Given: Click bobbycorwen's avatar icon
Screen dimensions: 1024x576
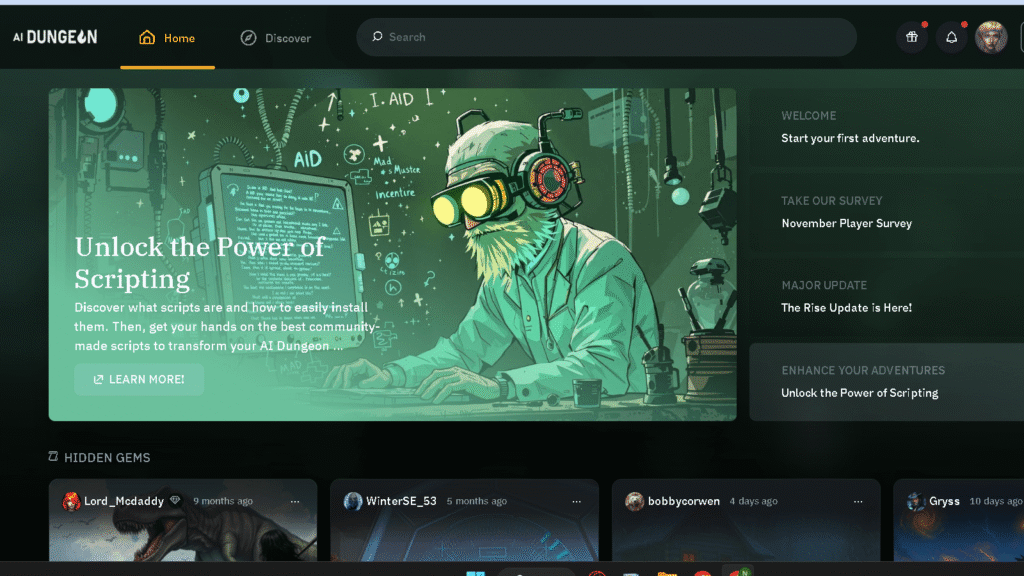Looking at the screenshot, I should (635, 501).
